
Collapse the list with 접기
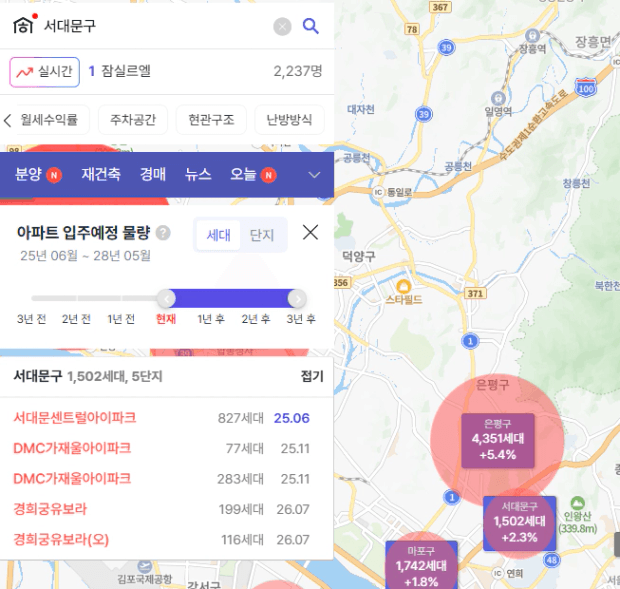tap(312, 376)
